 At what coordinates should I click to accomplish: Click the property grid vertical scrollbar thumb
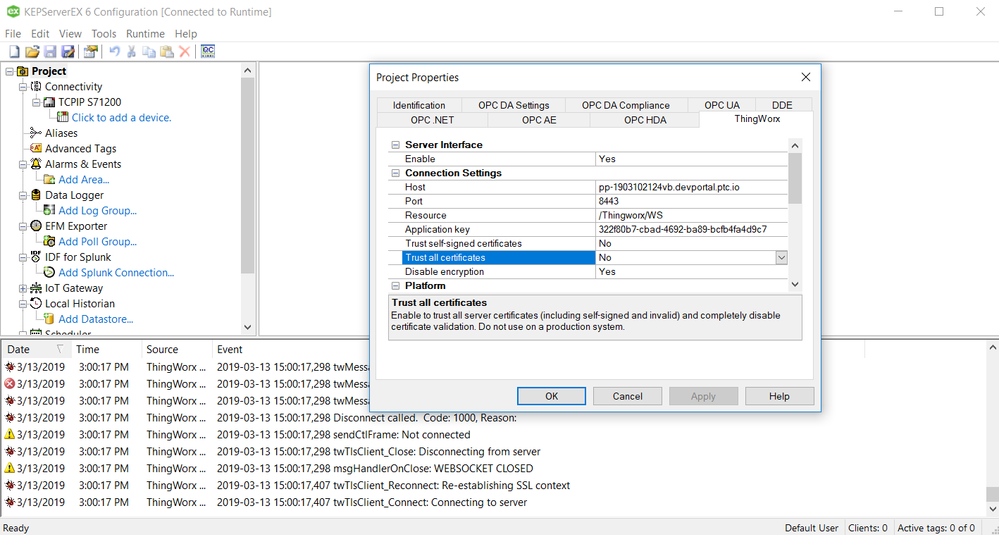[x=795, y=178]
